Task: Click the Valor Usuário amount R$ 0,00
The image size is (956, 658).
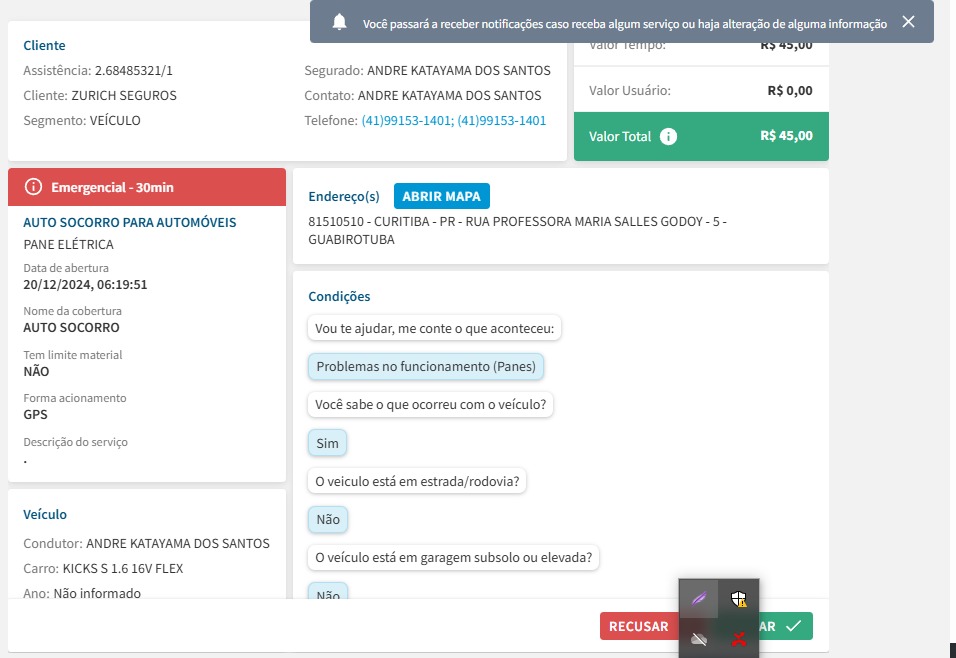Action: tap(790, 91)
